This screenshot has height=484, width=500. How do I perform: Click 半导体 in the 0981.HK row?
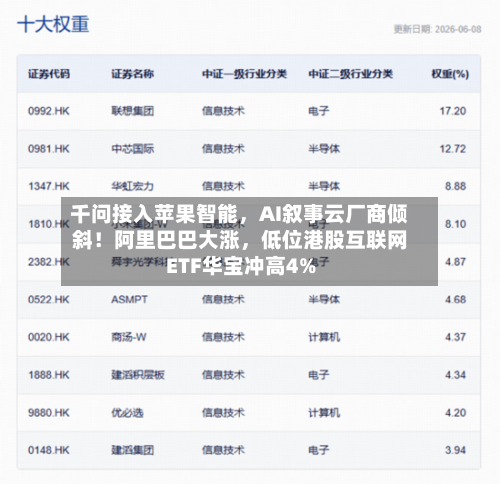click(x=324, y=149)
